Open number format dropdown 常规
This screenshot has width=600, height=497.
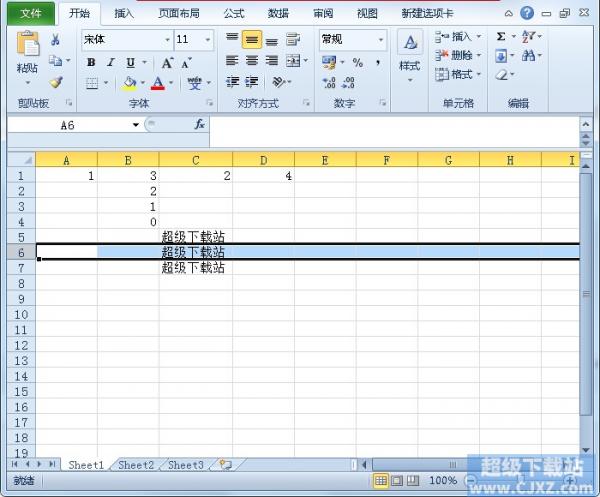point(381,39)
